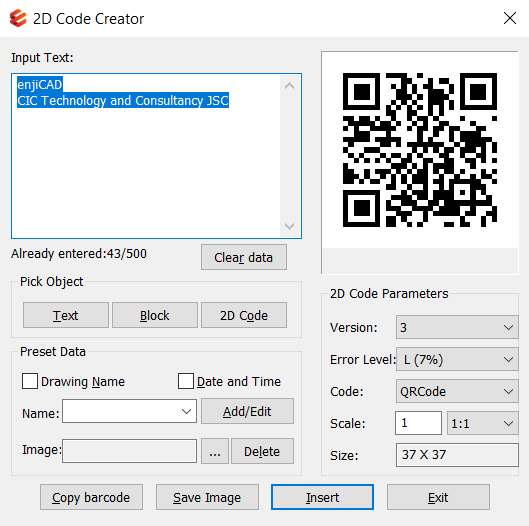Click the QR code preview image
Viewport: 529px width, 526px height.
pos(420,150)
